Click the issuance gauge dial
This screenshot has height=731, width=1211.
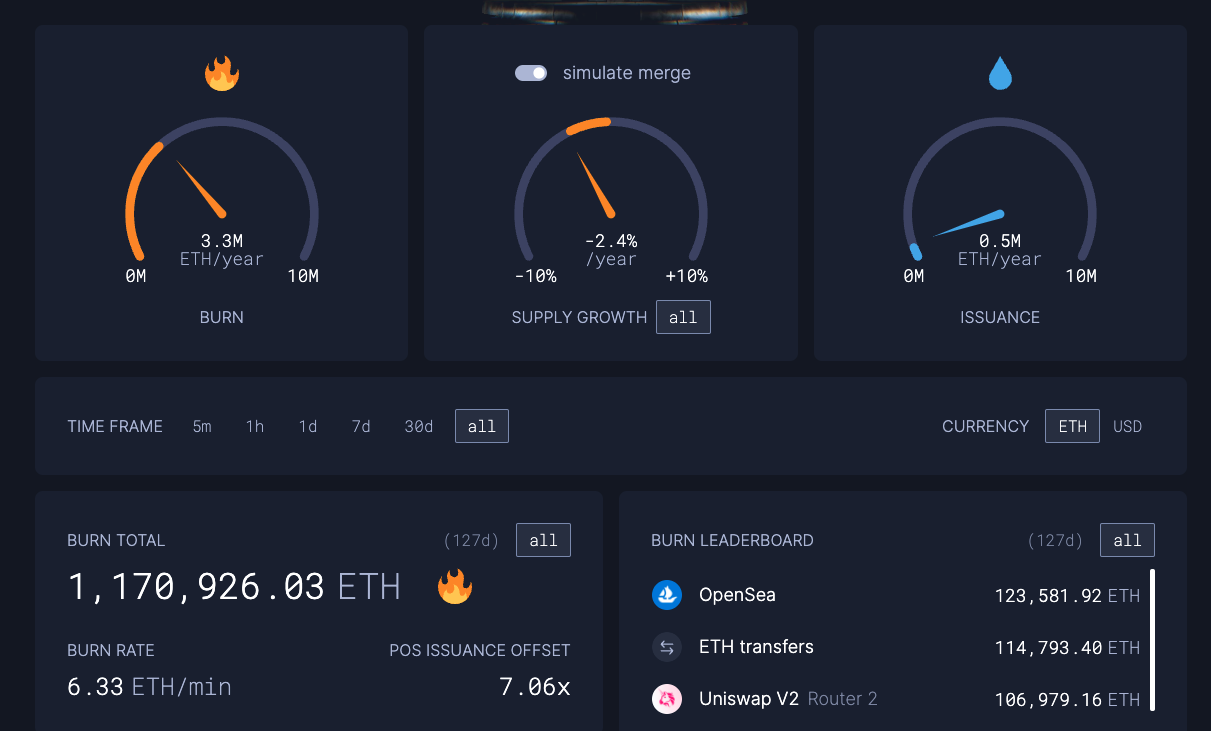1000,200
